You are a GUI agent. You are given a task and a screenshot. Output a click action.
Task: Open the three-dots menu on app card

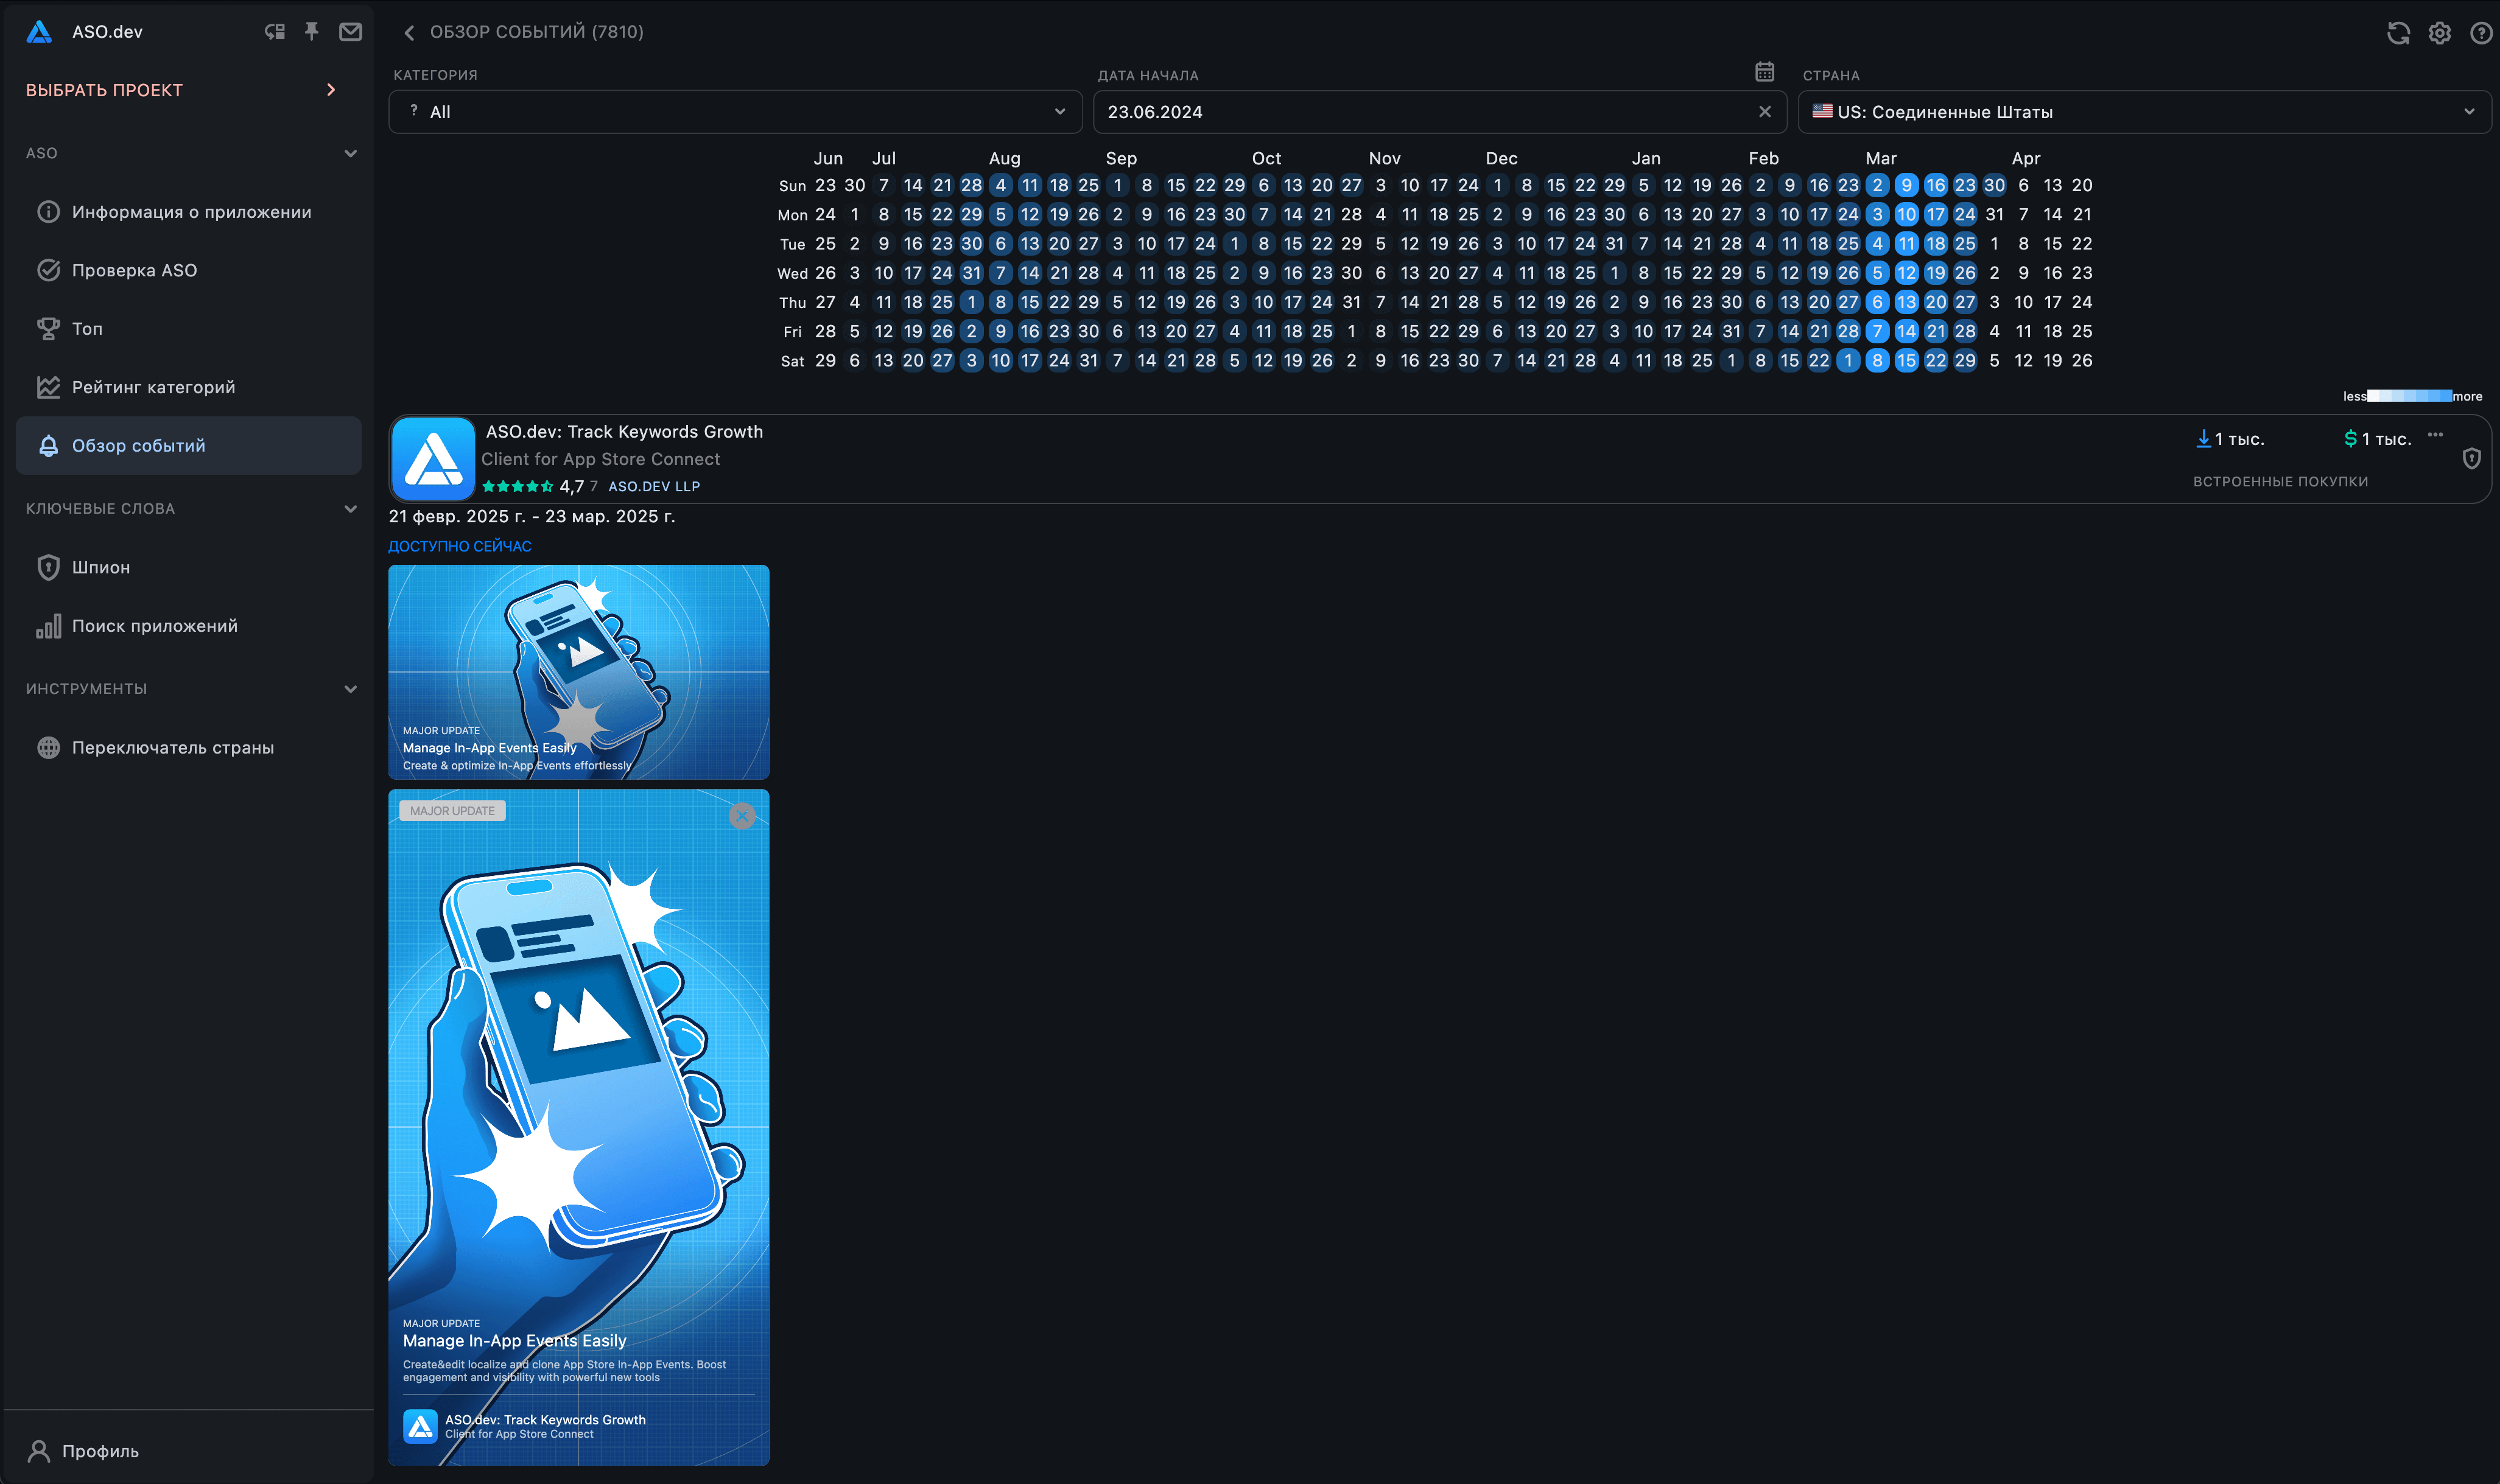coord(2435,434)
